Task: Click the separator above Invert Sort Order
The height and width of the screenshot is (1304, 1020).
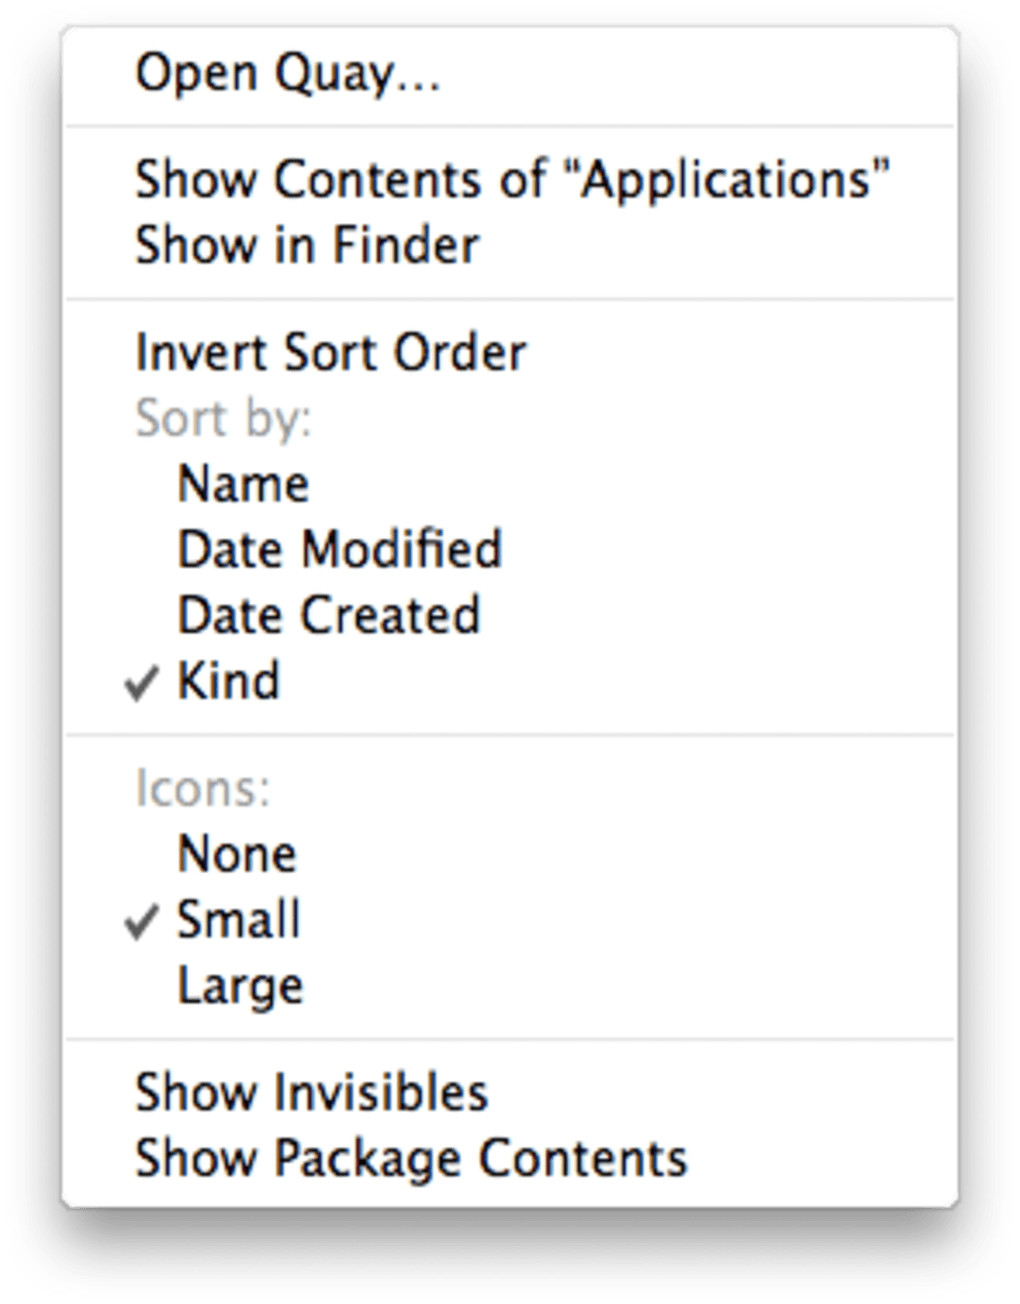Action: pos(510,299)
